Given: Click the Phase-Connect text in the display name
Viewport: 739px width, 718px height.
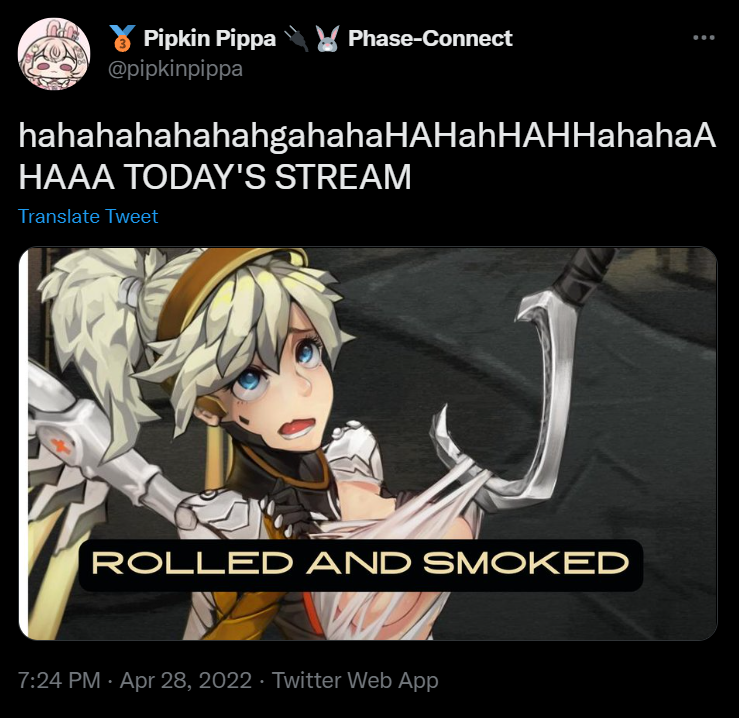Looking at the screenshot, I should pyautogui.click(x=430, y=38).
